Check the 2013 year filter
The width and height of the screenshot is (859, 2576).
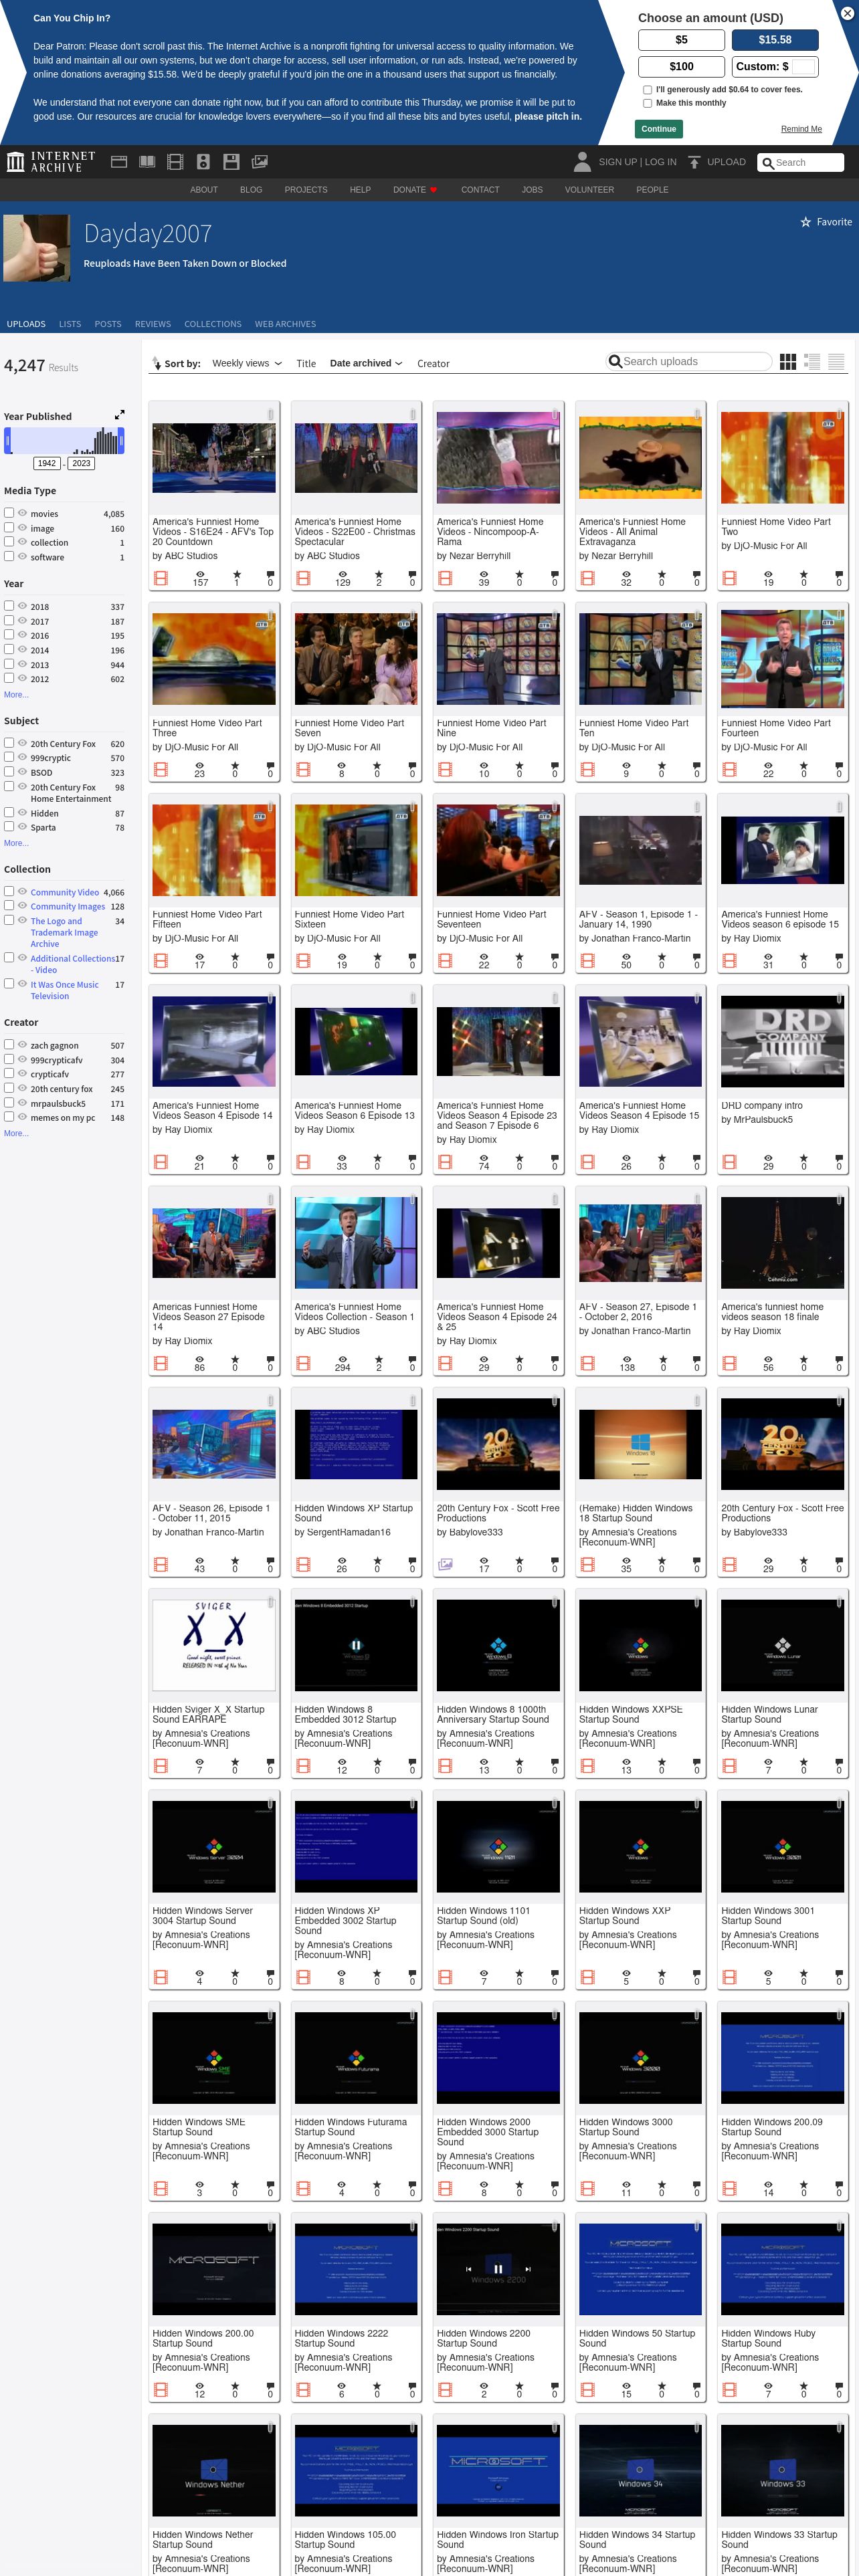pyautogui.click(x=9, y=663)
